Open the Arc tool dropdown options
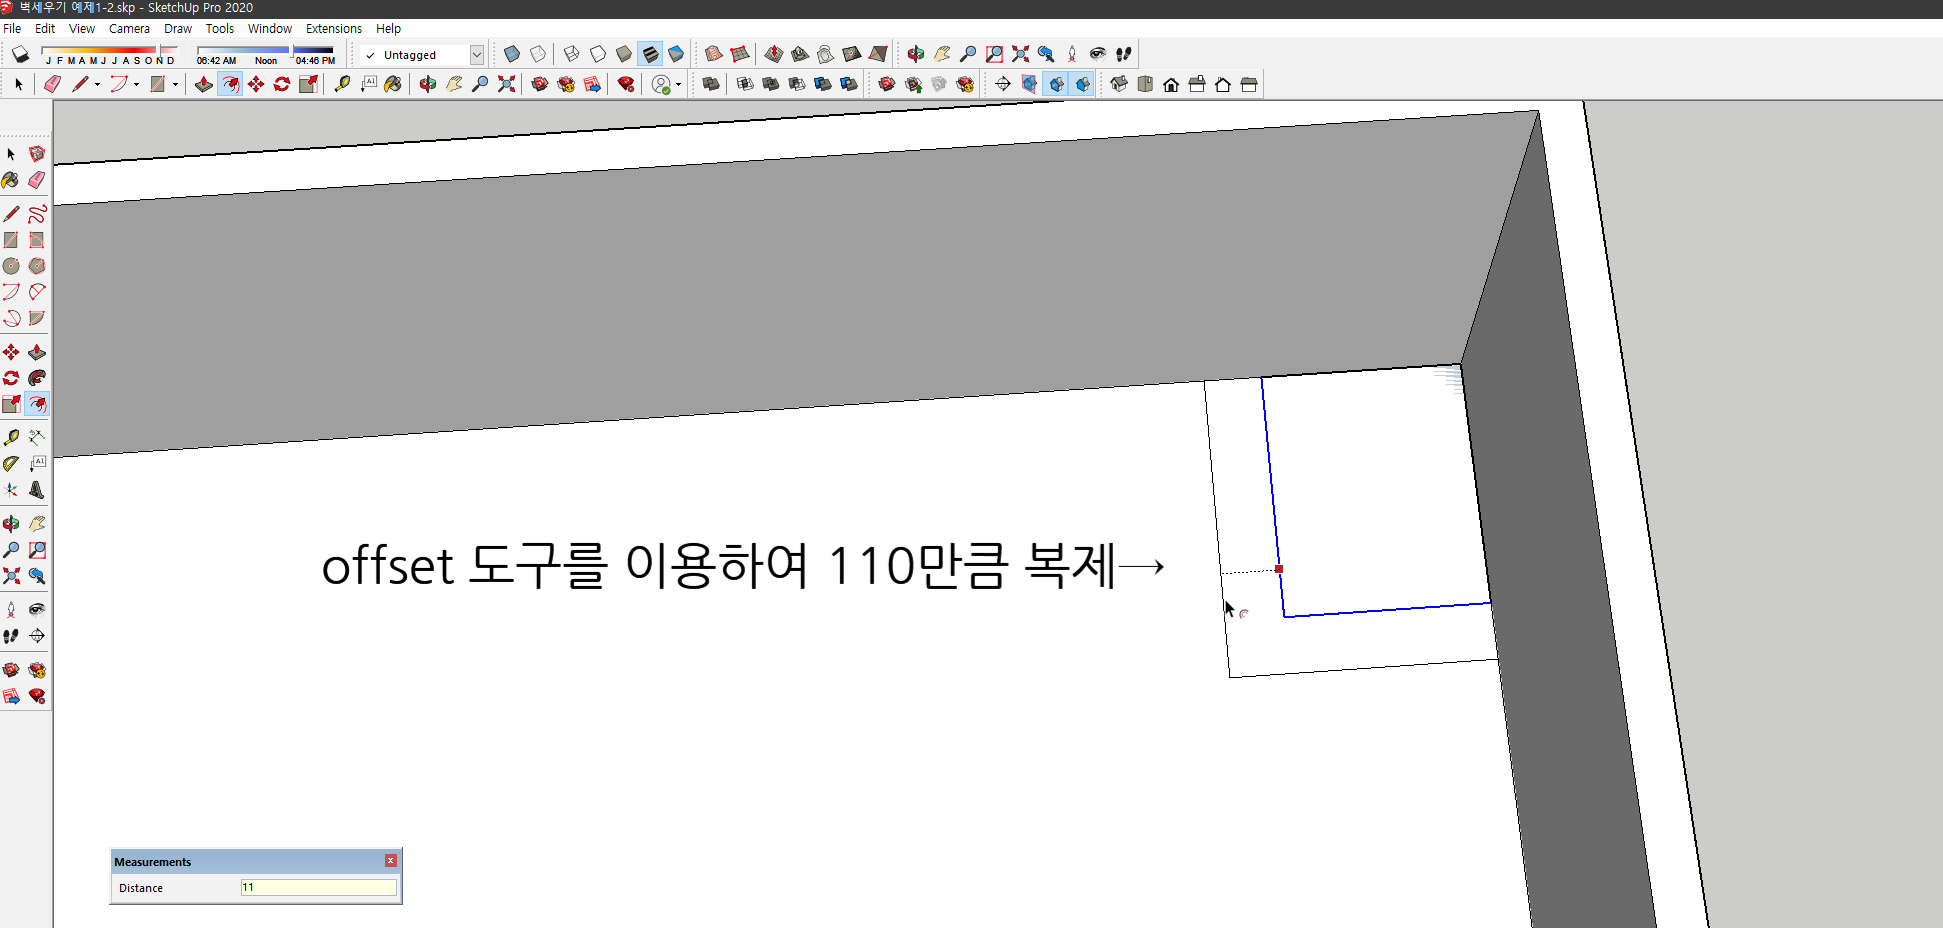1943x928 pixels. point(136,84)
